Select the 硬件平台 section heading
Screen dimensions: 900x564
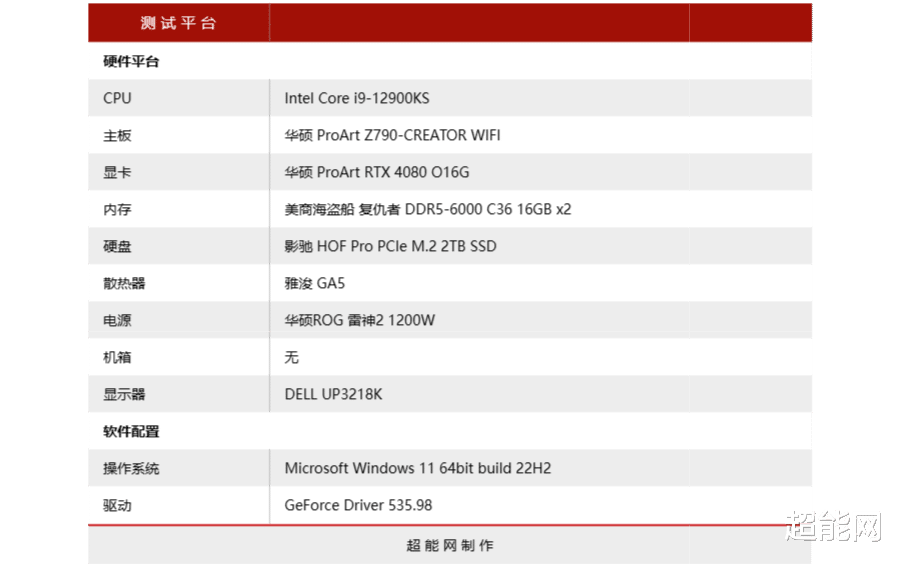[x=131, y=61]
